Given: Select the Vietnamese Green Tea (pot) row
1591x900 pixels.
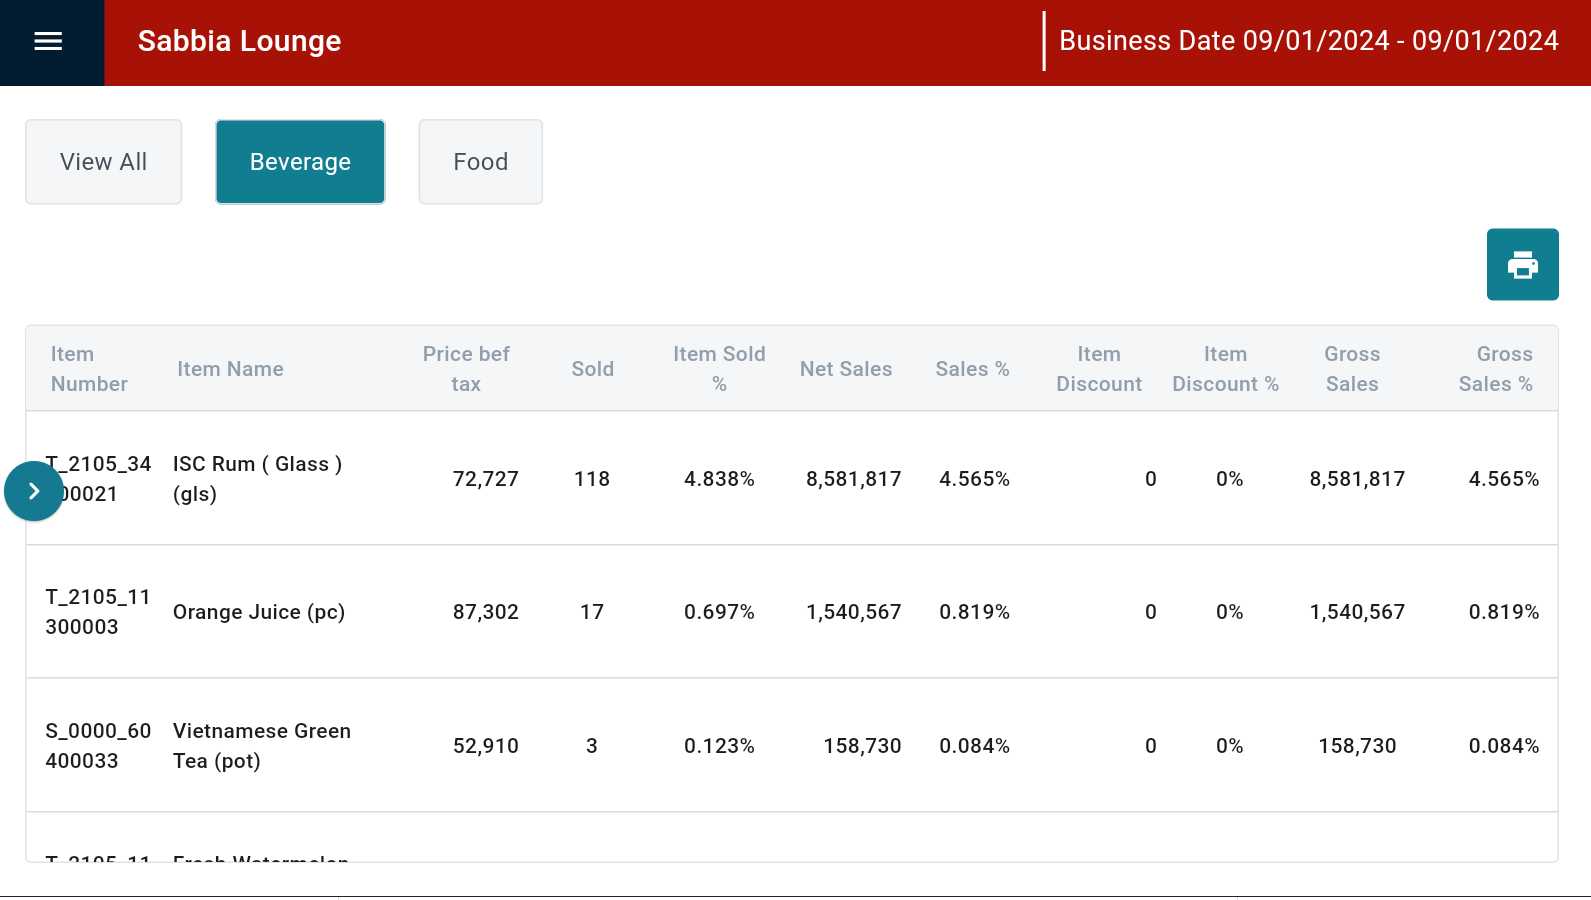Looking at the screenshot, I should (261, 746).
